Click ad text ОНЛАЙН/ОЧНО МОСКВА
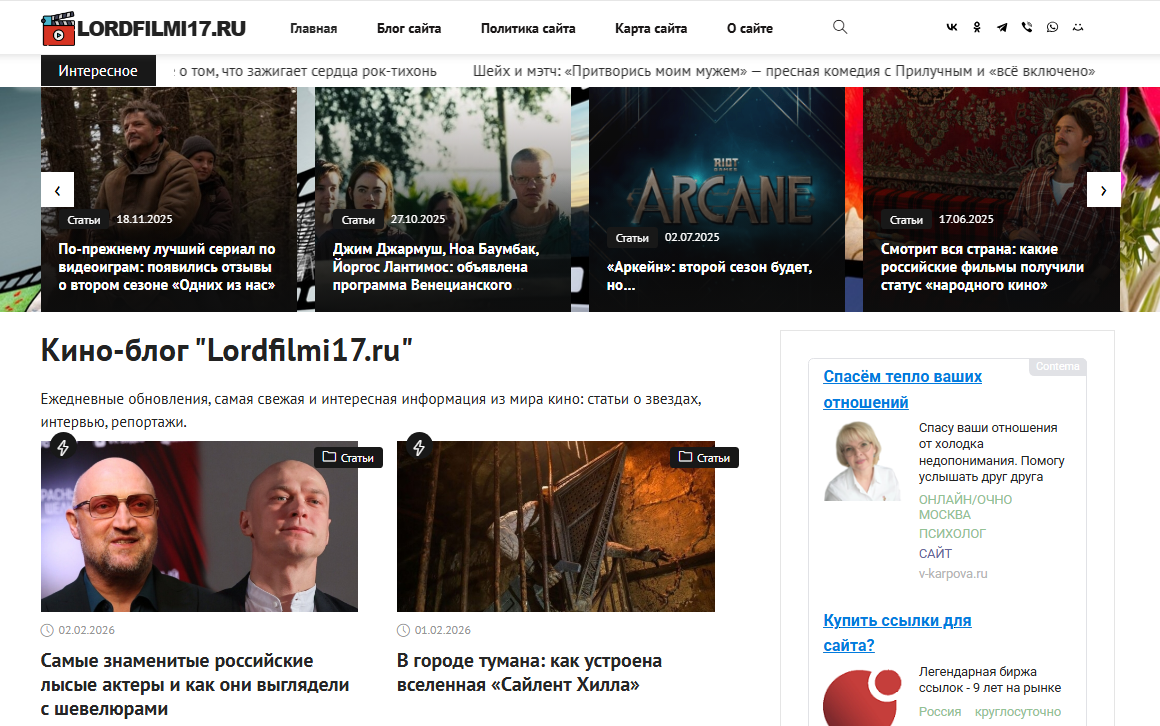The width and height of the screenshot is (1160, 726). 965,507
